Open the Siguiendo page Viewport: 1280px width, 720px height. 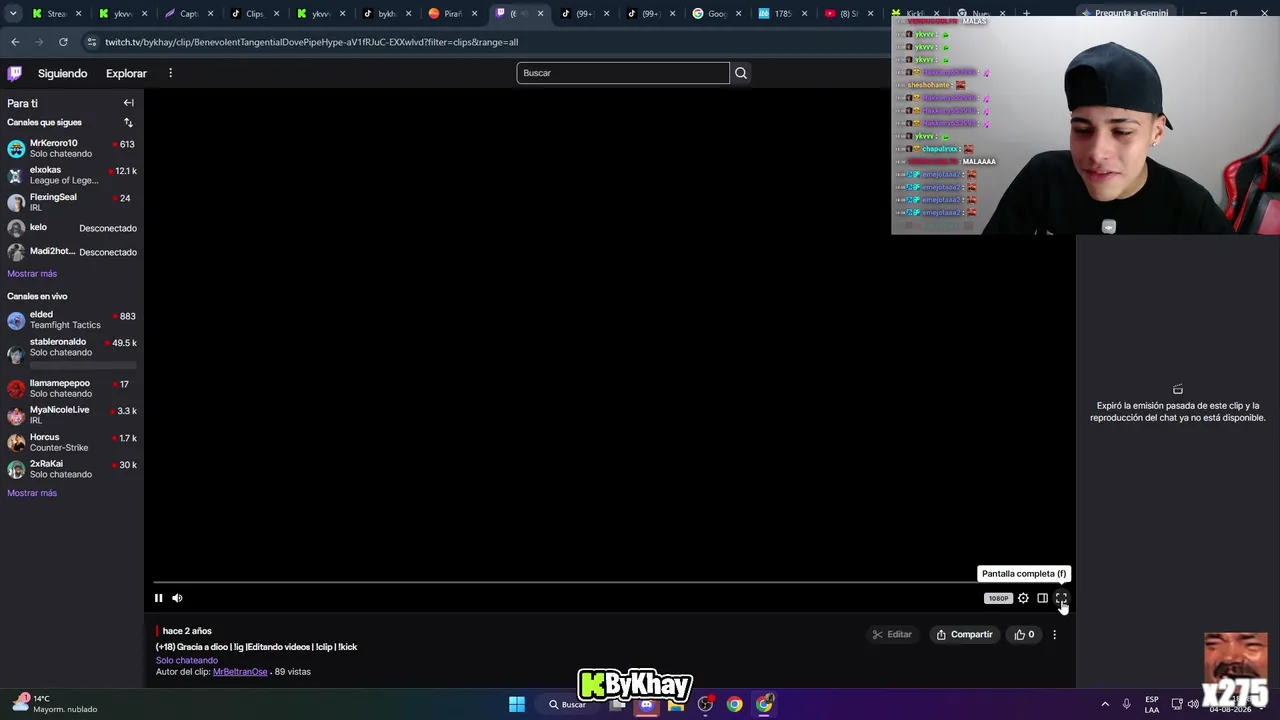(x=62, y=73)
